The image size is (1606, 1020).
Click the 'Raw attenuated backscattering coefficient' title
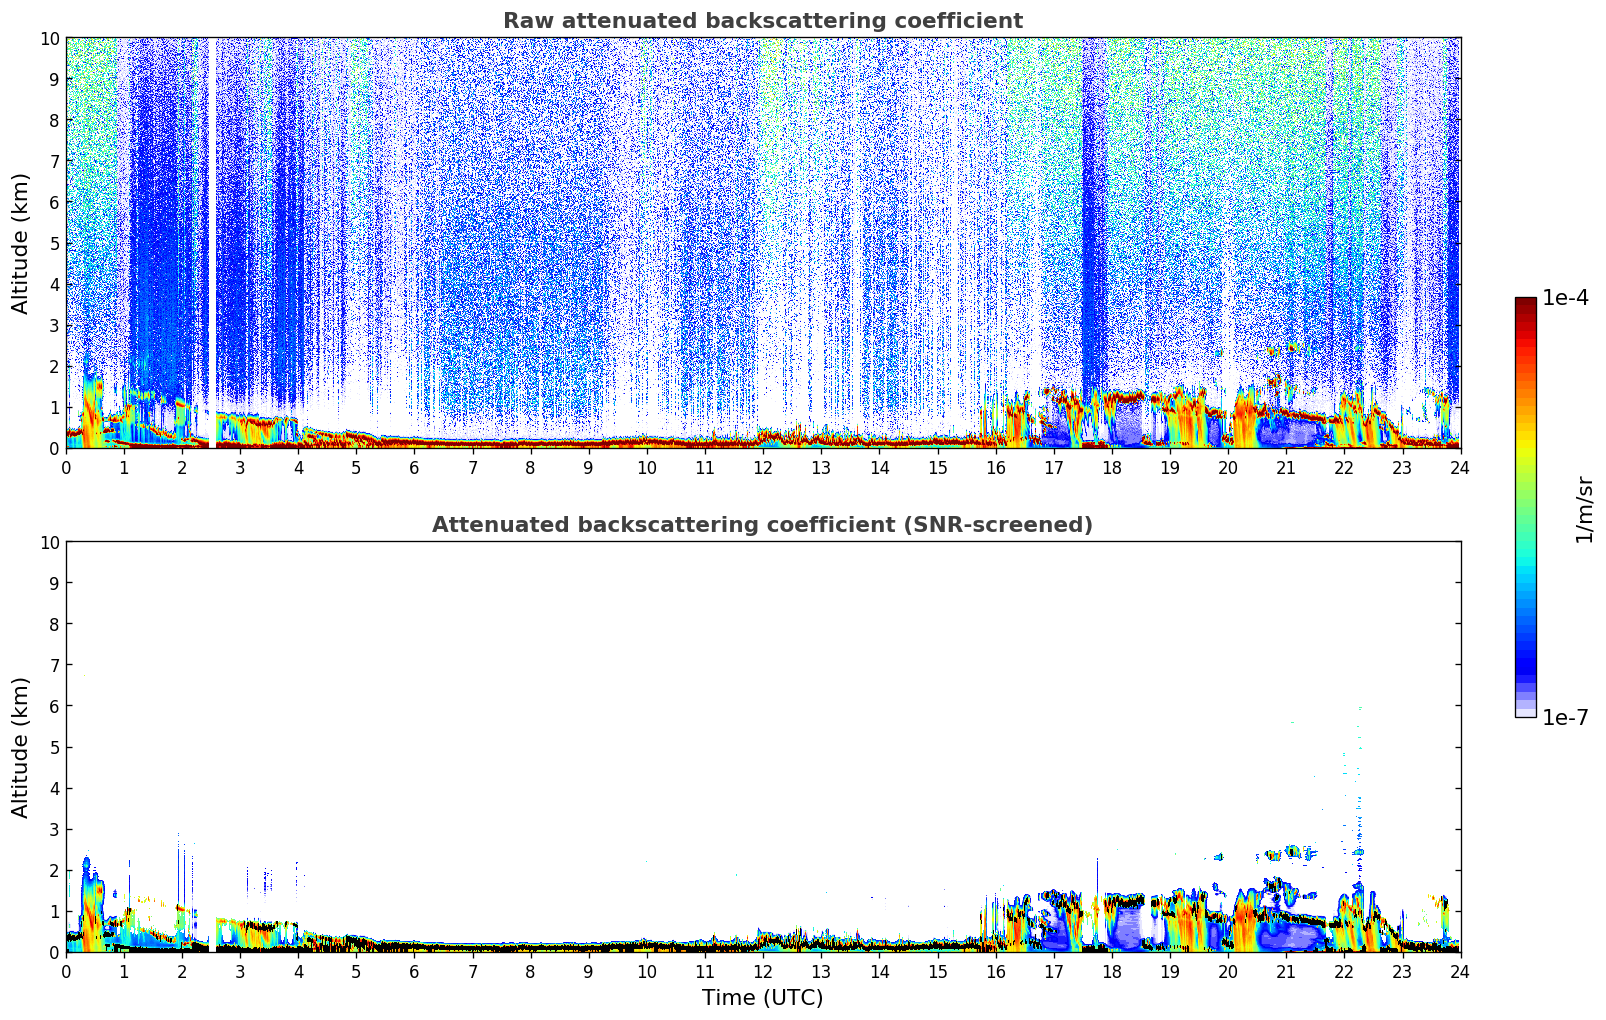point(762,21)
